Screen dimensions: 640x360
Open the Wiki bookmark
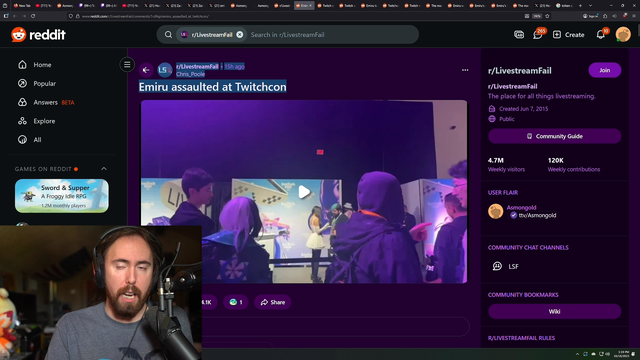click(554, 311)
